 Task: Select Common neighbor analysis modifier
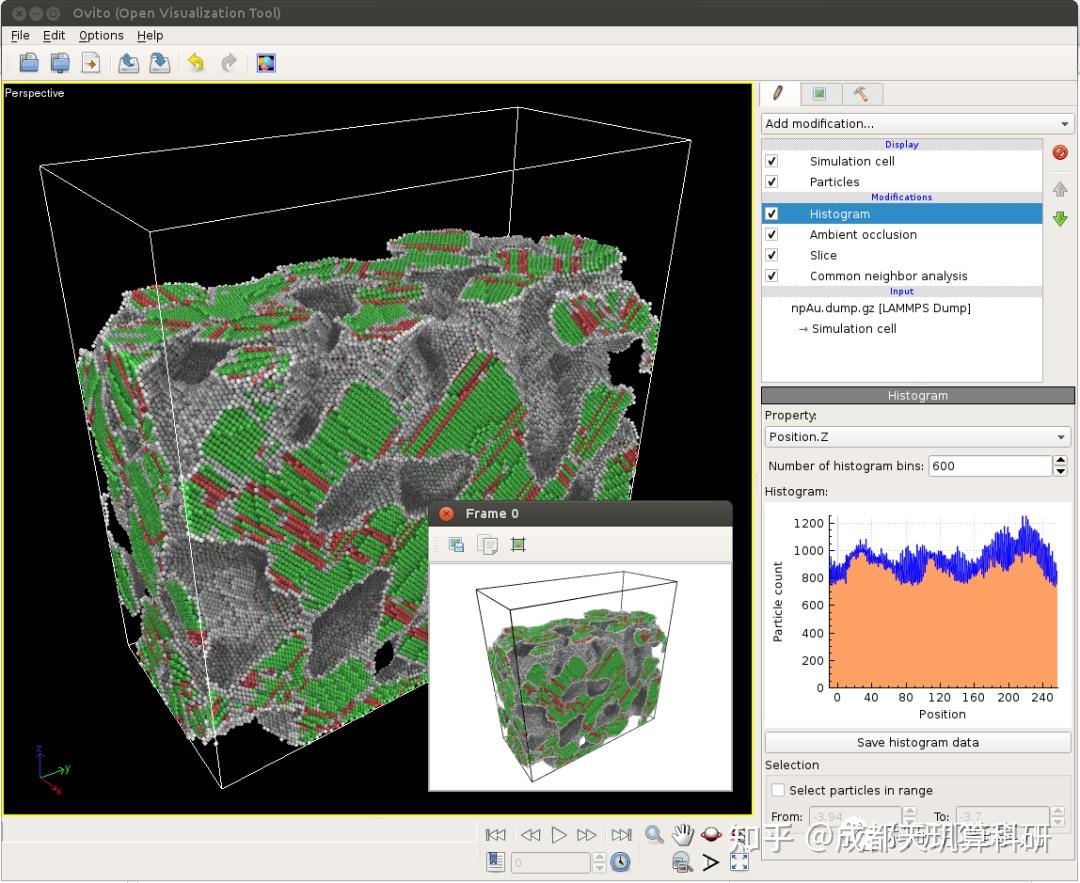pyautogui.click(x=888, y=276)
